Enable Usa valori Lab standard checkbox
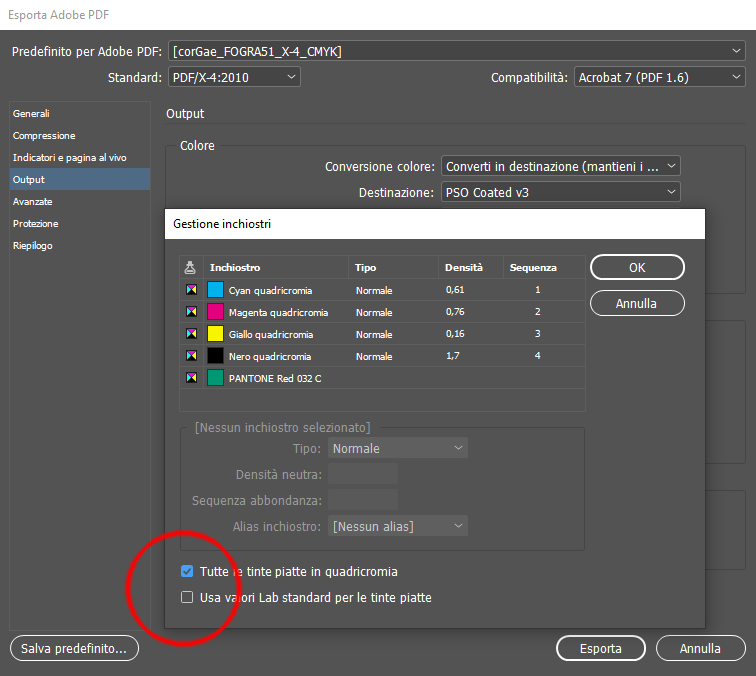This screenshot has width=756, height=676. pos(187,597)
